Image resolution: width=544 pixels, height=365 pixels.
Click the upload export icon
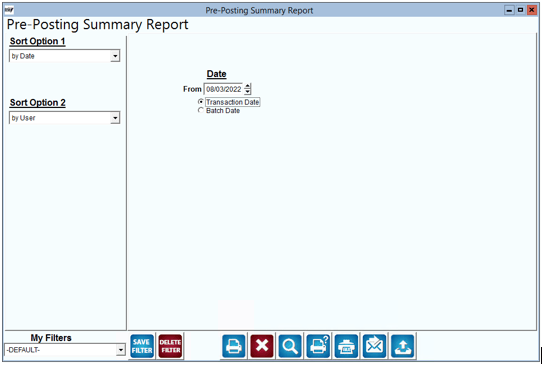(x=402, y=346)
